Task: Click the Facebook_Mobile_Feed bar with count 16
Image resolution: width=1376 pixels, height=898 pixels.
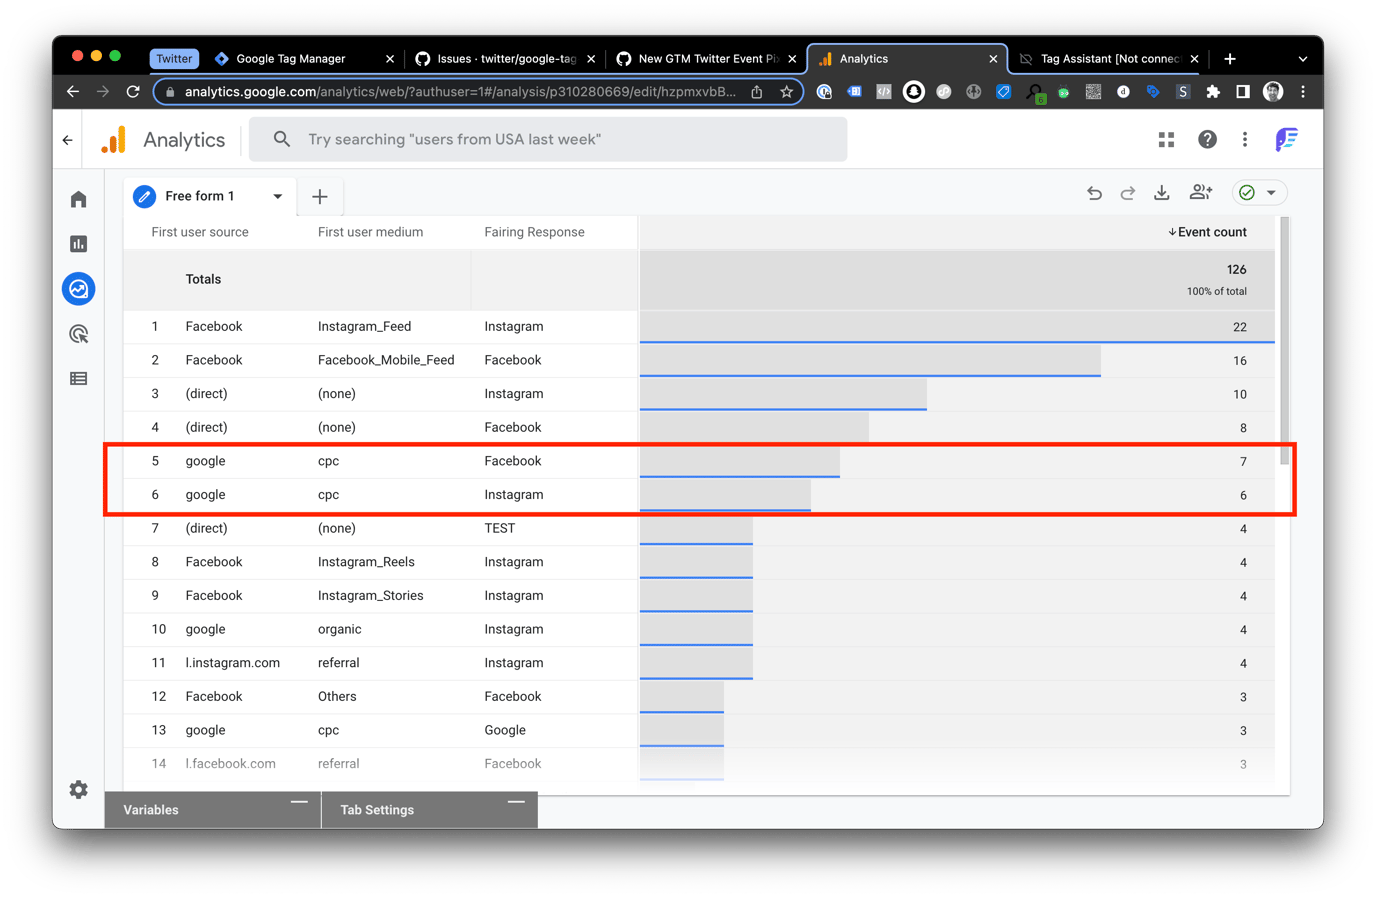Action: [870, 361]
